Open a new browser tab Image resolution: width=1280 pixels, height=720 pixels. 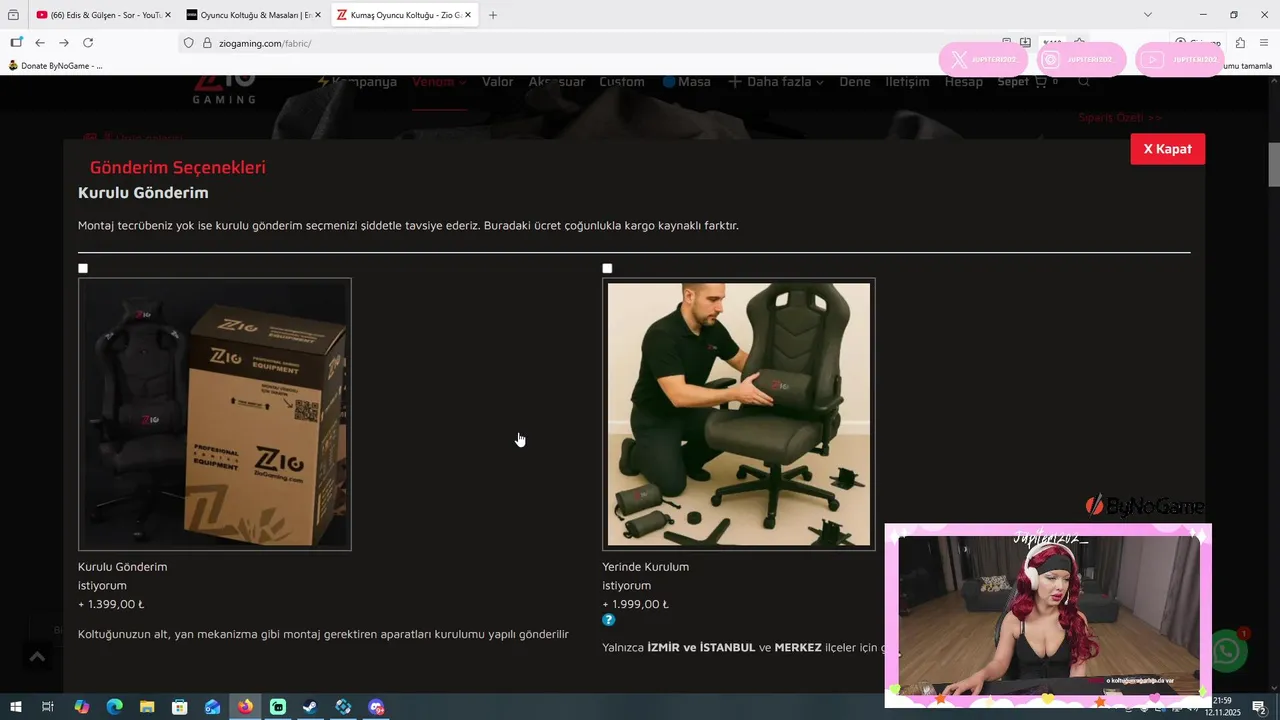[x=493, y=15]
